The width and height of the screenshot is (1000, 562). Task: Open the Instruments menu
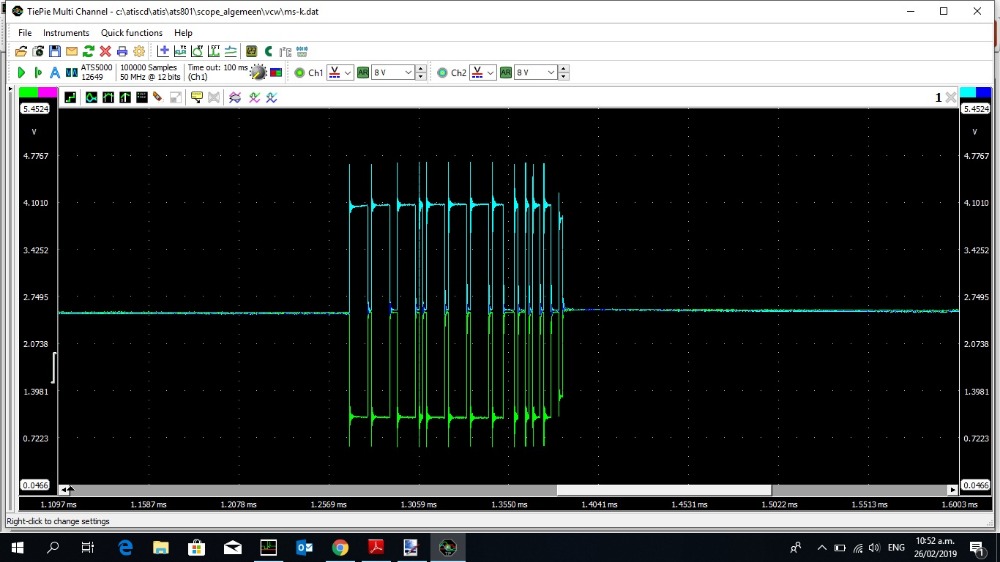click(66, 33)
